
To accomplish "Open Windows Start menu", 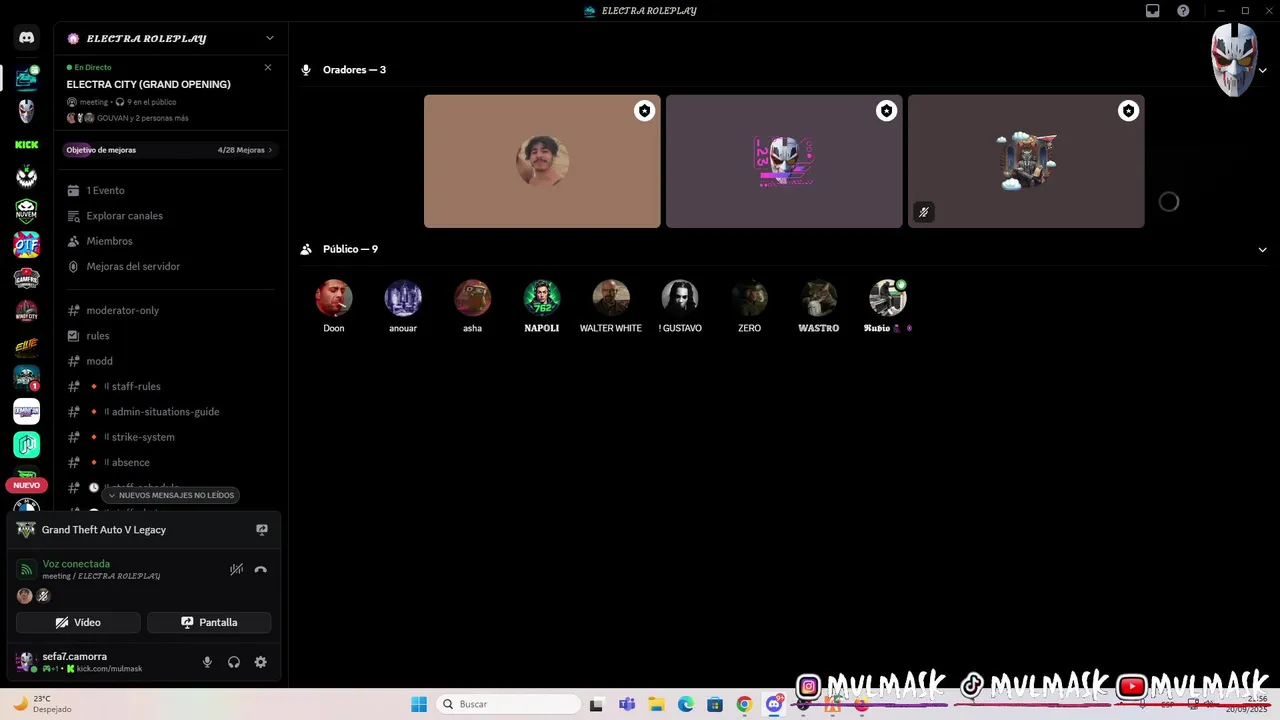I will click(419, 704).
